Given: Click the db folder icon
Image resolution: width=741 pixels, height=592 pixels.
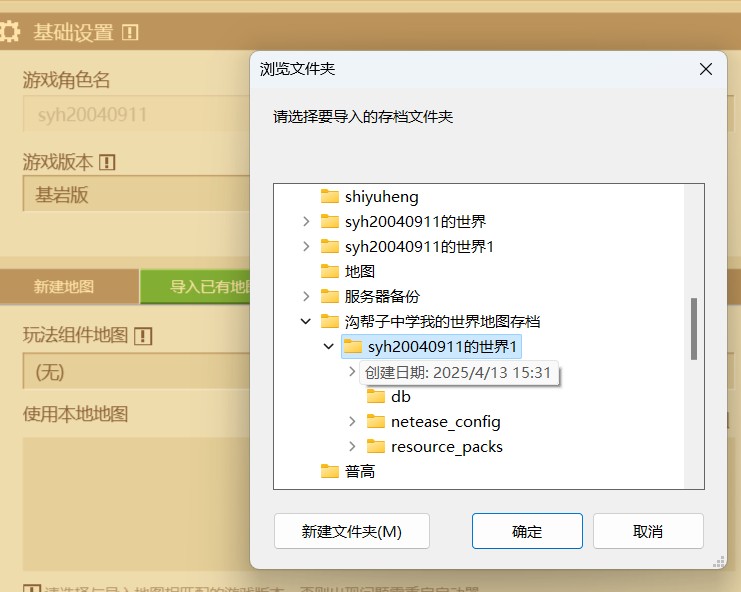Looking at the screenshot, I should pyautogui.click(x=376, y=396).
